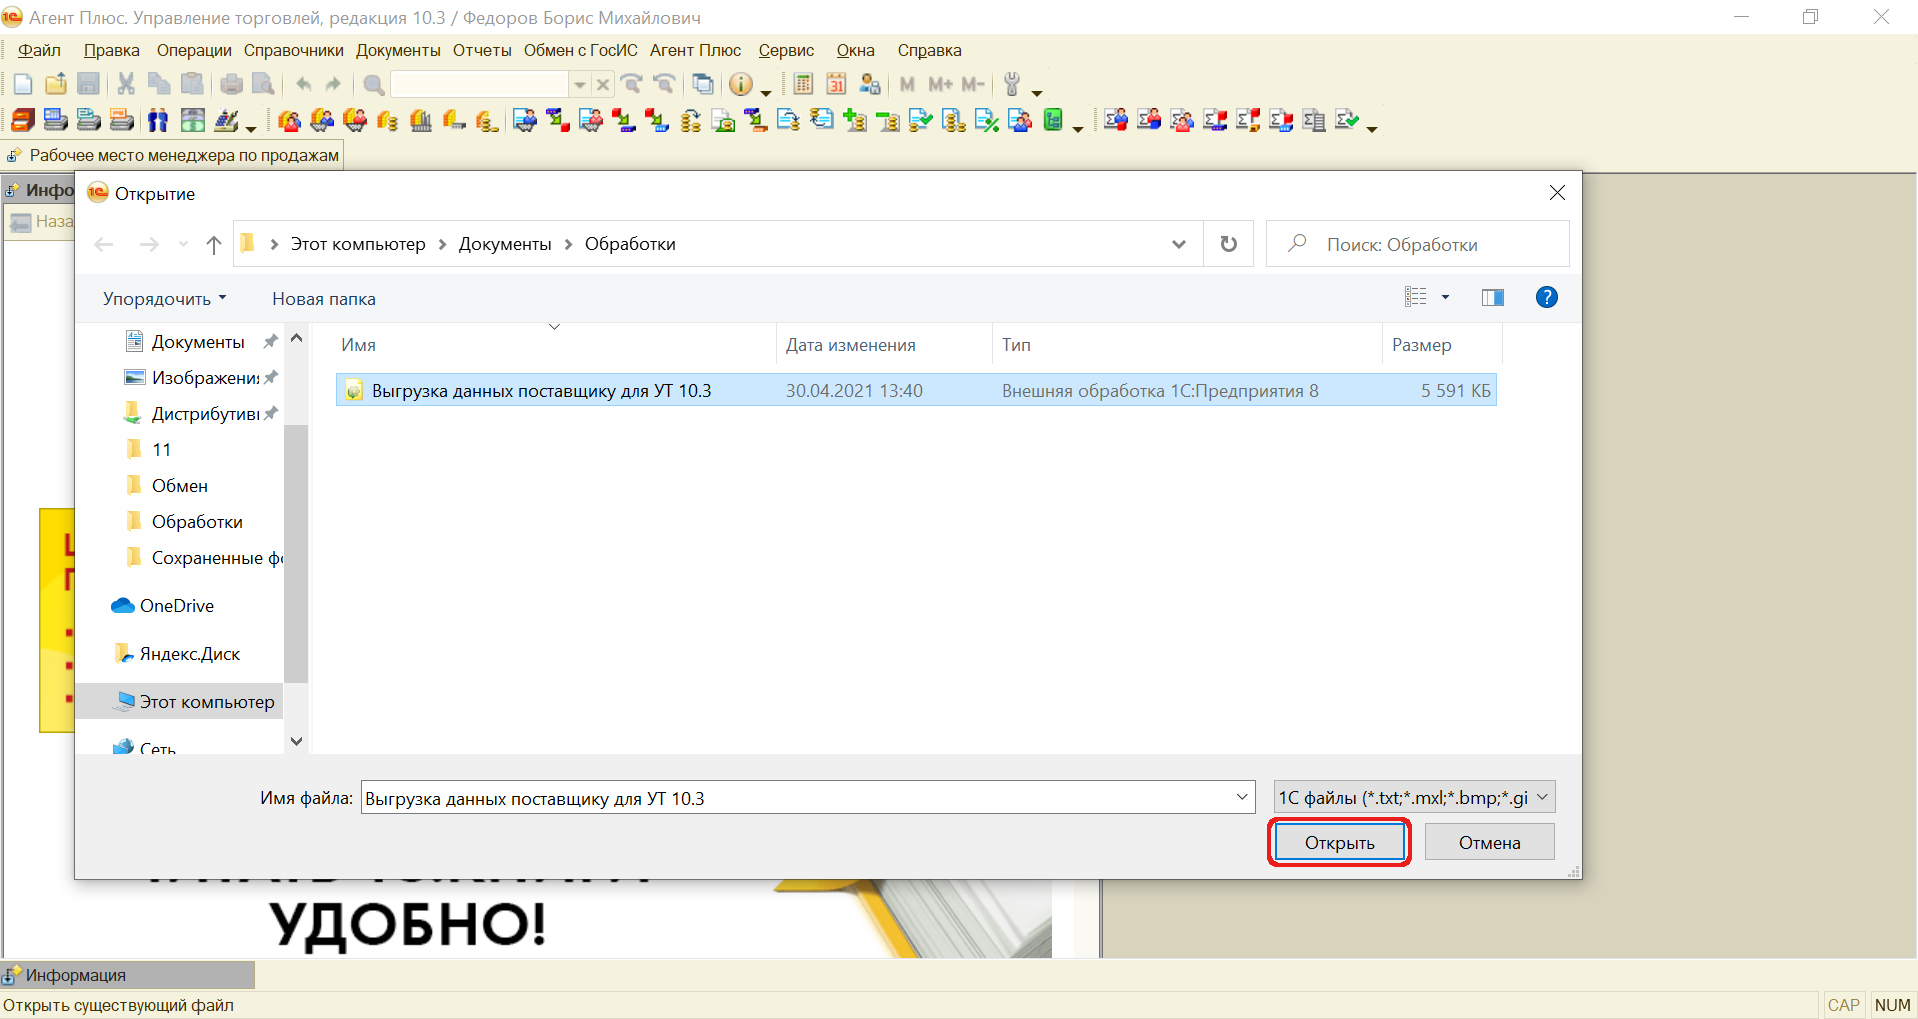Create a new document via toolbar icon
Viewport: 1918px width, 1019px height.
pyautogui.click(x=23, y=84)
